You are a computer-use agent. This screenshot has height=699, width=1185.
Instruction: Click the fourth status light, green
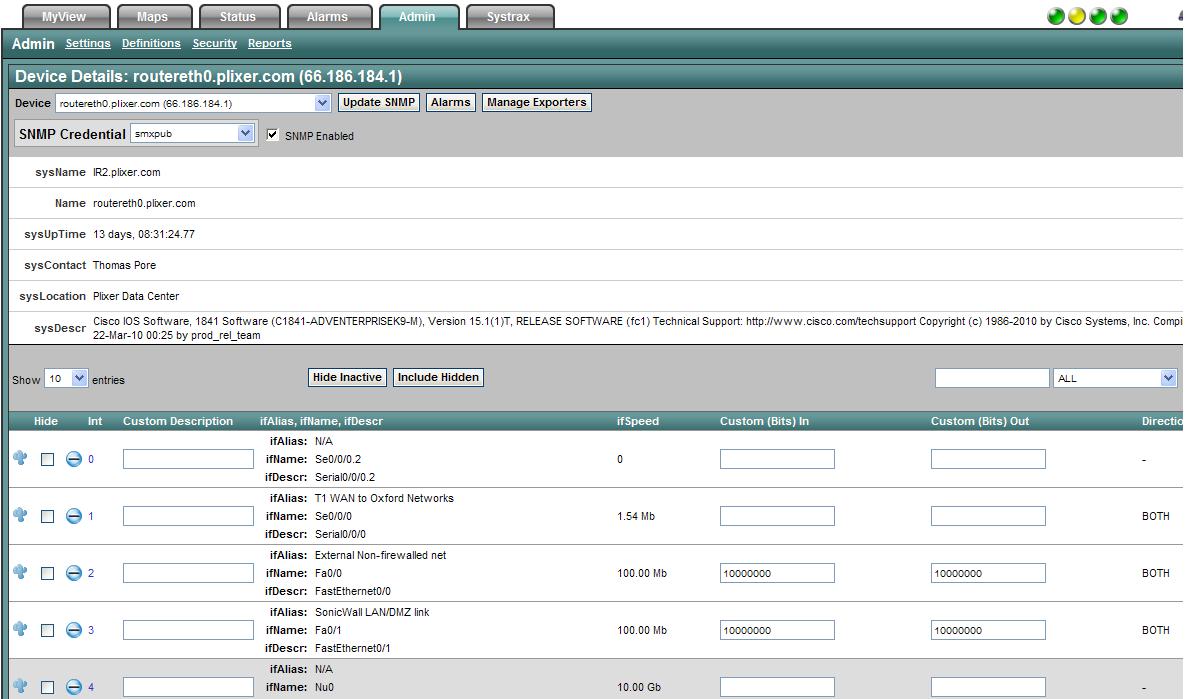pos(1119,16)
